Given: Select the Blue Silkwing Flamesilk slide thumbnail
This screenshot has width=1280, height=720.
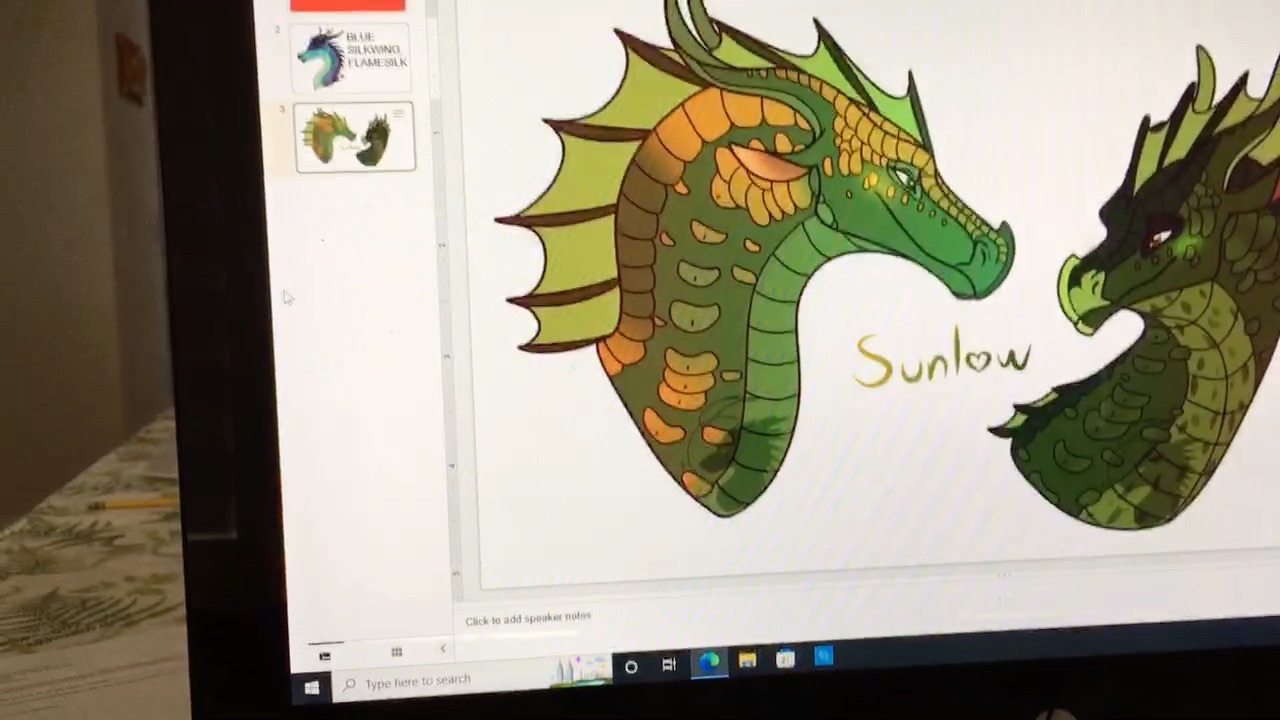Looking at the screenshot, I should point(350,60).
